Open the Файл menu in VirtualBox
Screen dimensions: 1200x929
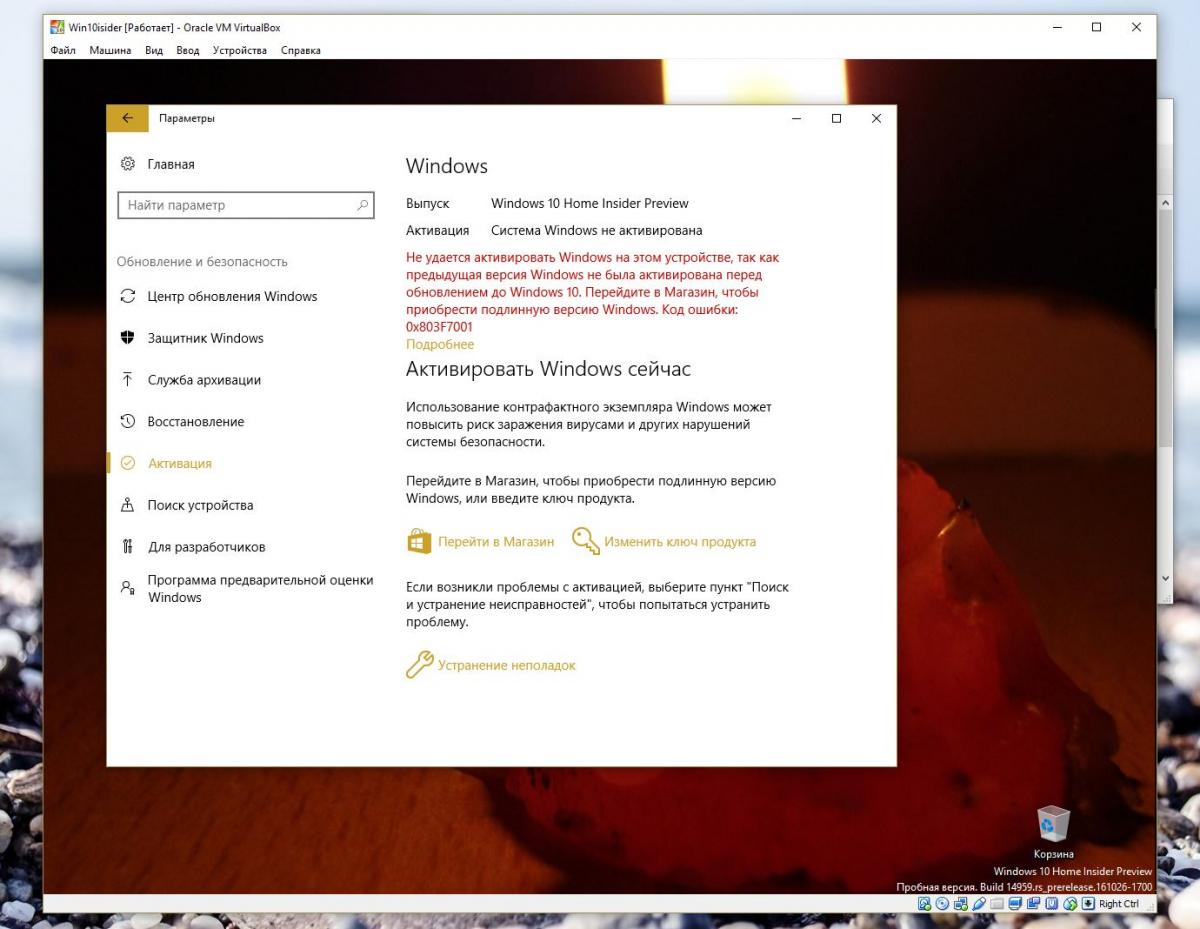(63, 50)
